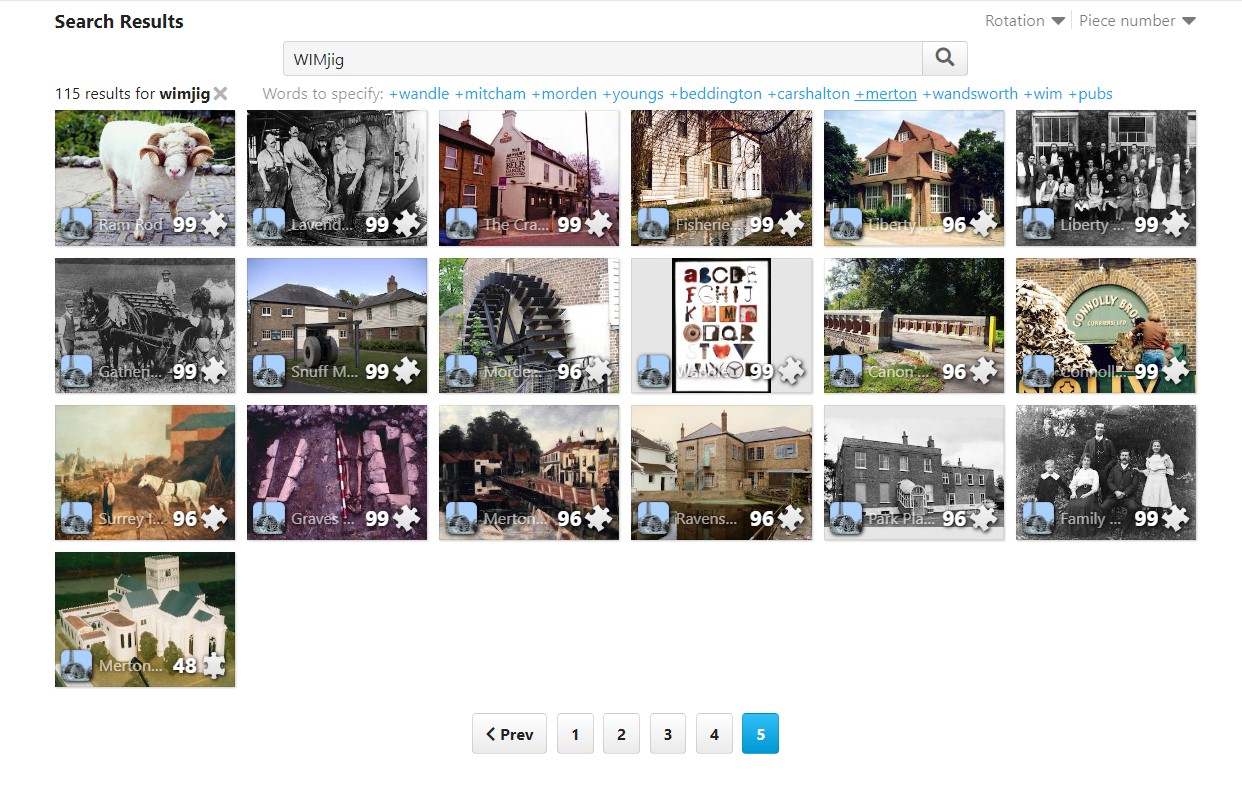
Task: Open the Piece number dropdown
Action: click(1137, 21)
